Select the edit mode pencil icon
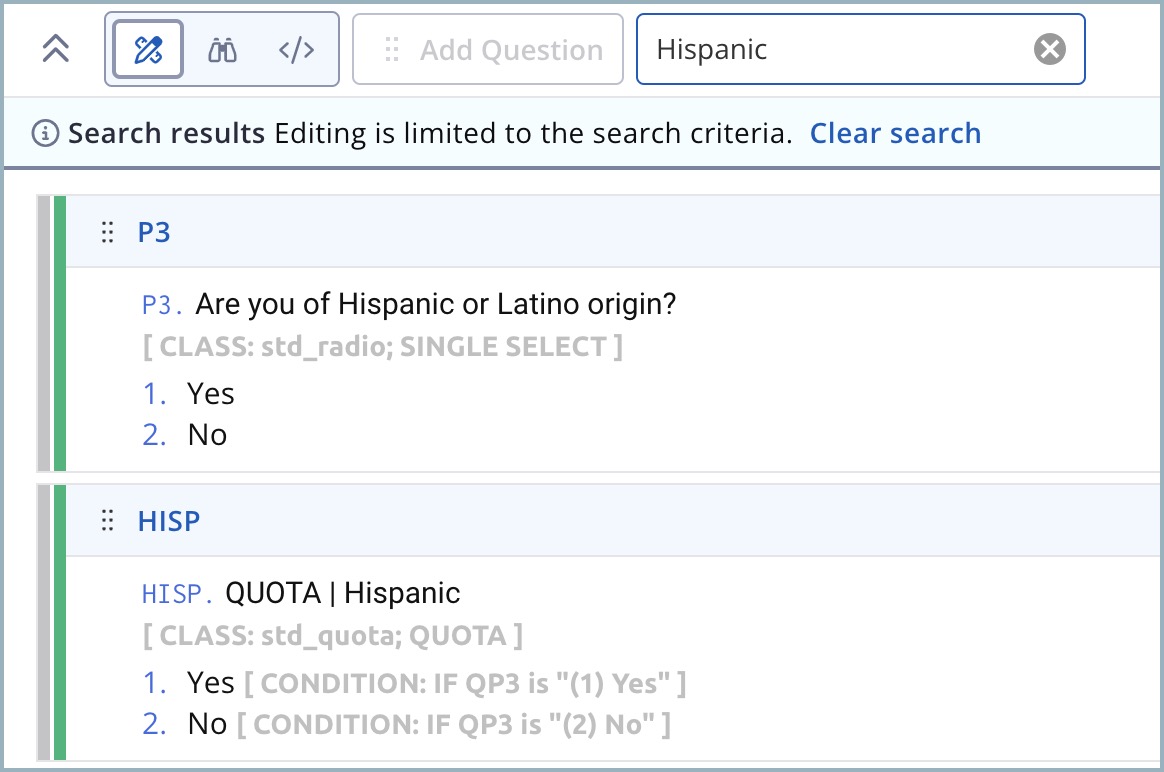The width and height of the screenshot is (1164, 772). [x=148, y=50]
